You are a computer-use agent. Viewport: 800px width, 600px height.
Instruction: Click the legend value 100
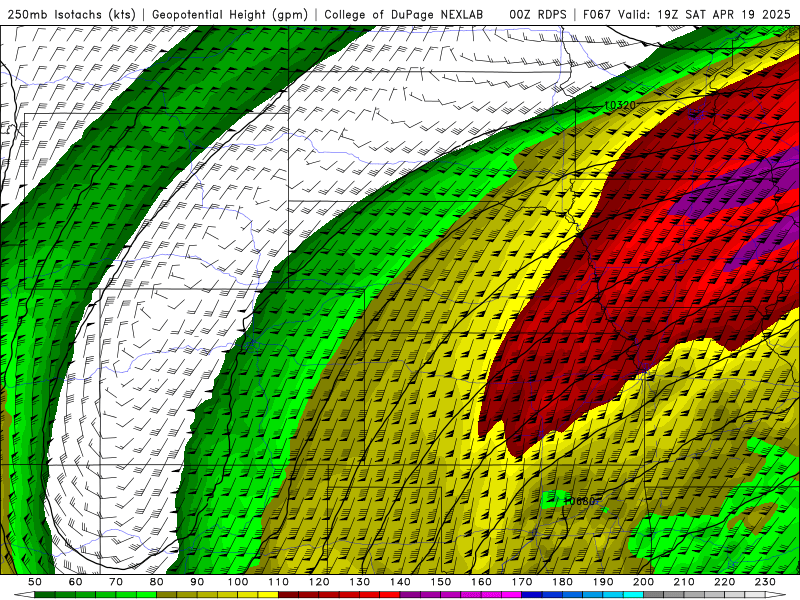pyautogui.click(x=238, y=582)
